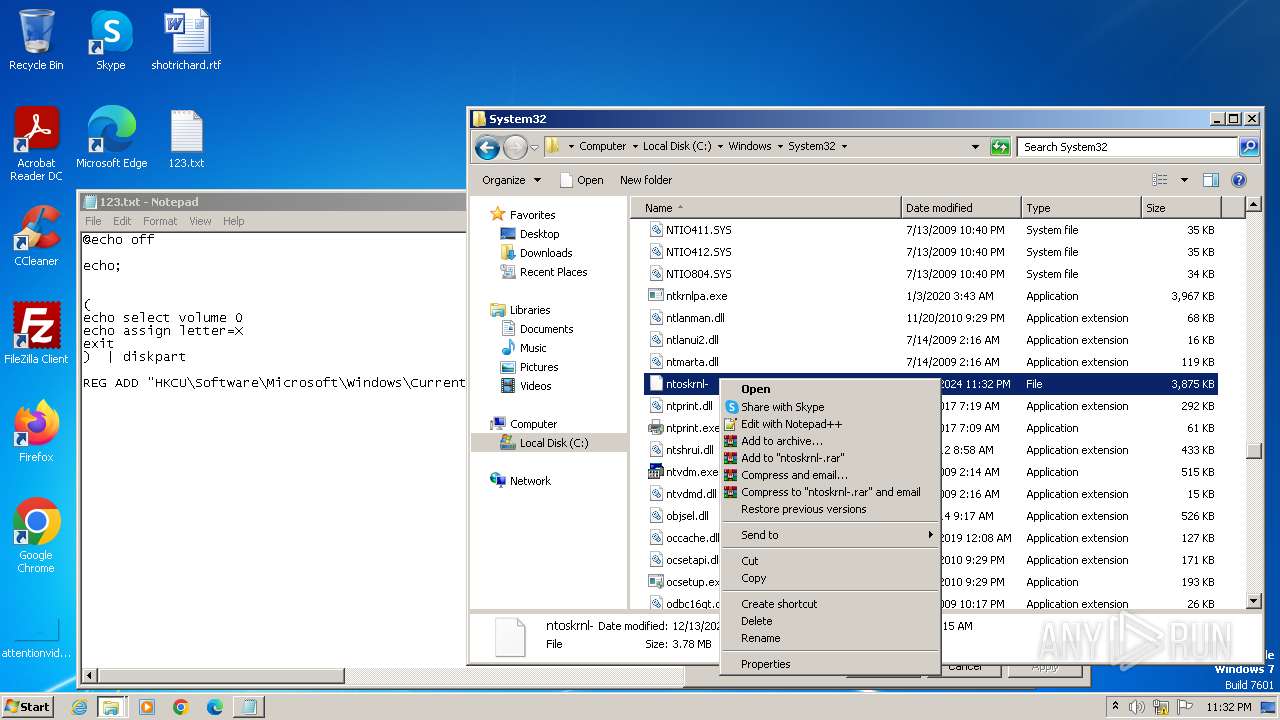Choose Restore previous versions

(x=830, y=509)
